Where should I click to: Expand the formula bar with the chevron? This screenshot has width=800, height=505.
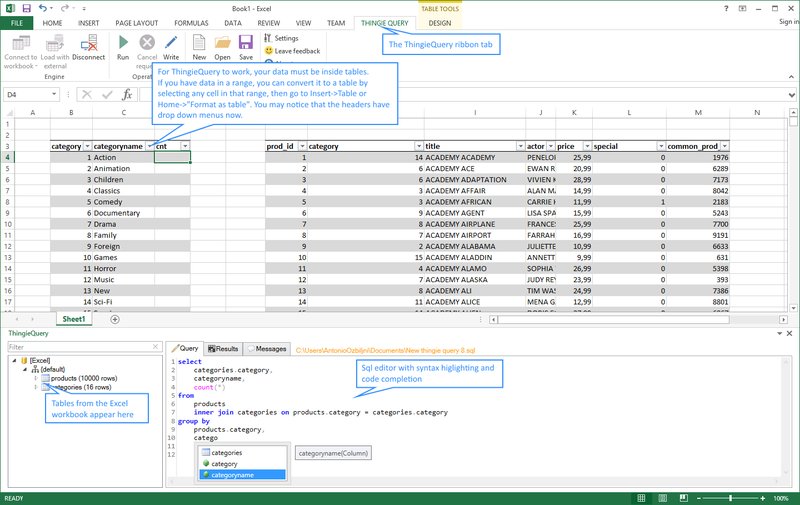(x=791, y=95)
